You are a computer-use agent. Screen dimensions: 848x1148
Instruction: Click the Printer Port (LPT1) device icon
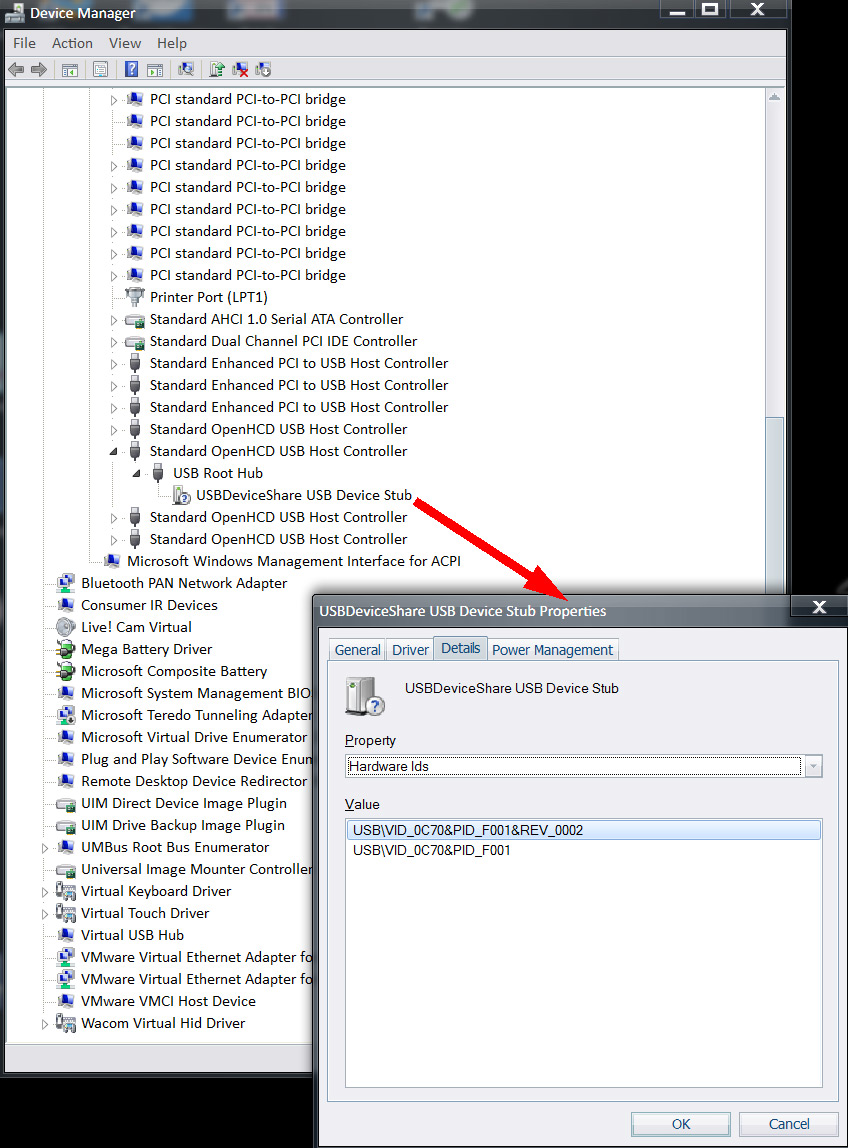135,297
